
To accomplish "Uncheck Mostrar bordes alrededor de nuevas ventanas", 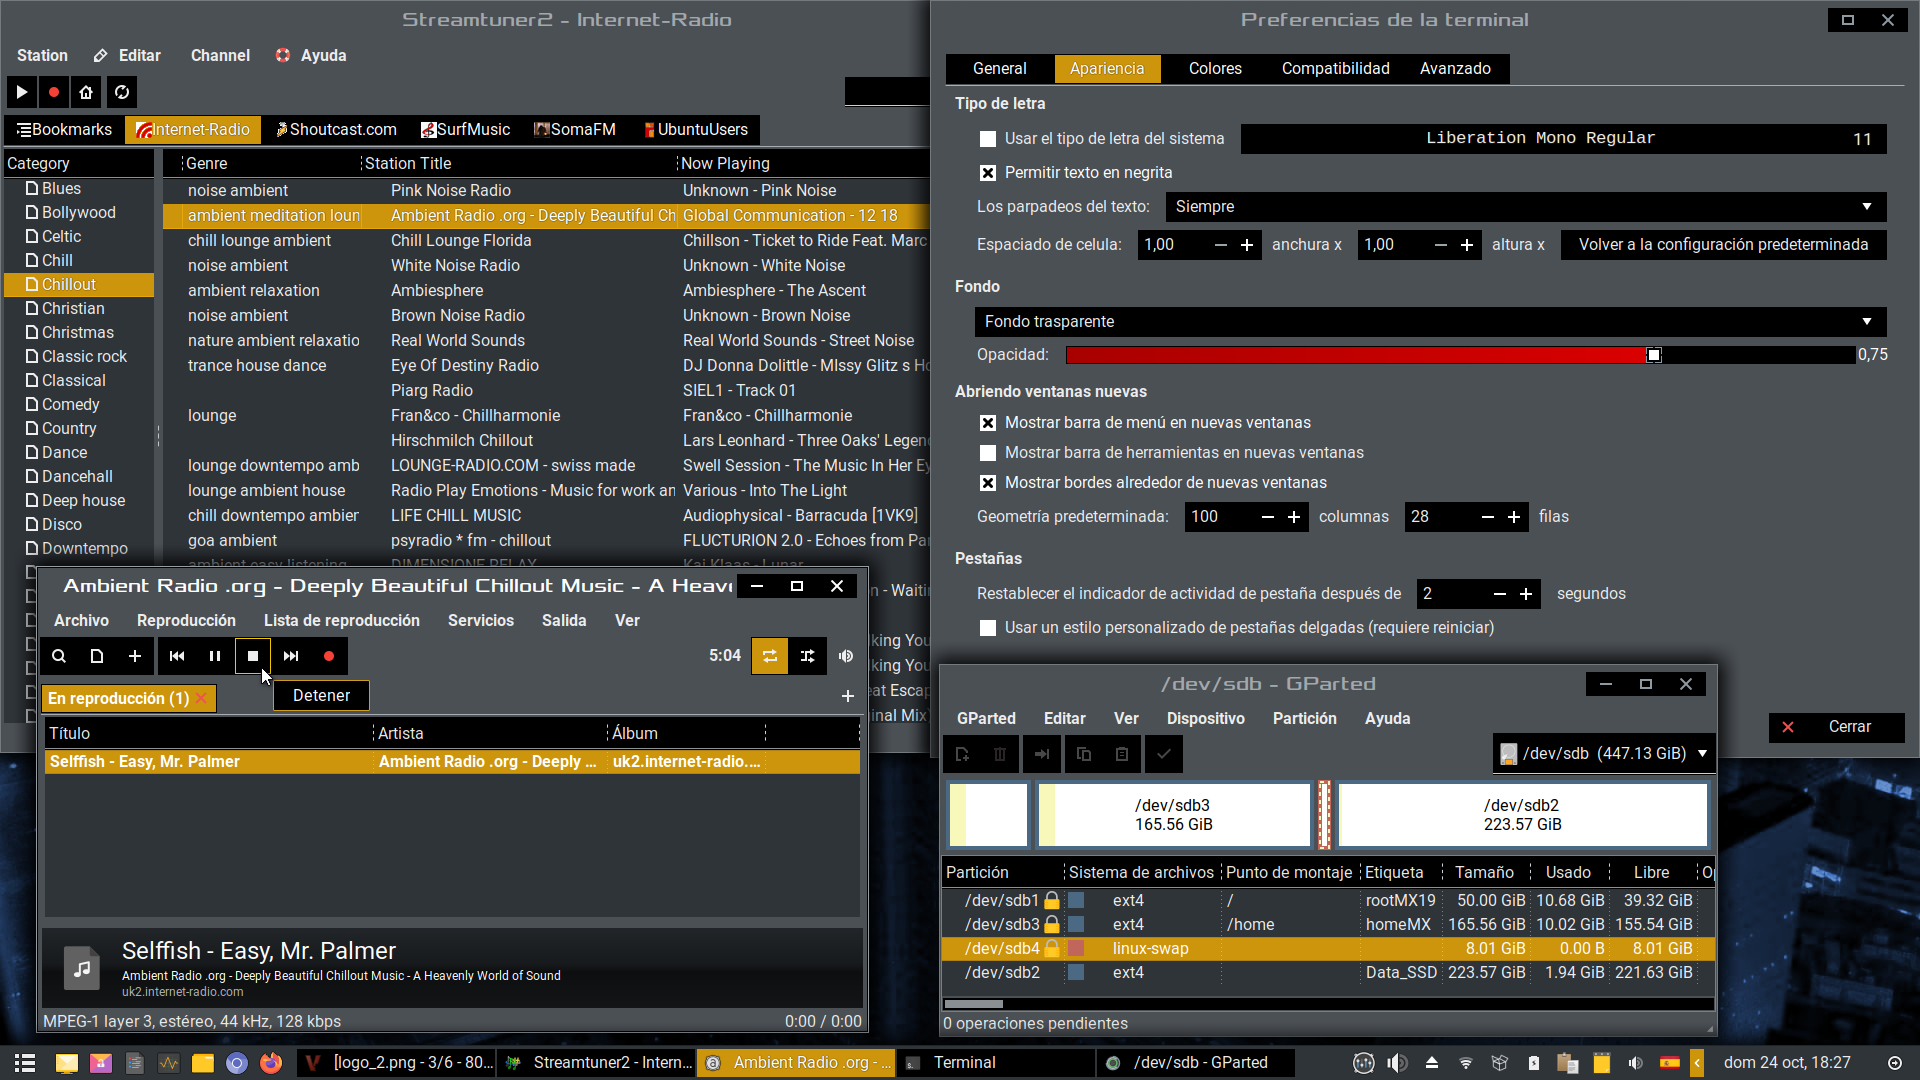I will coord(988,483).
